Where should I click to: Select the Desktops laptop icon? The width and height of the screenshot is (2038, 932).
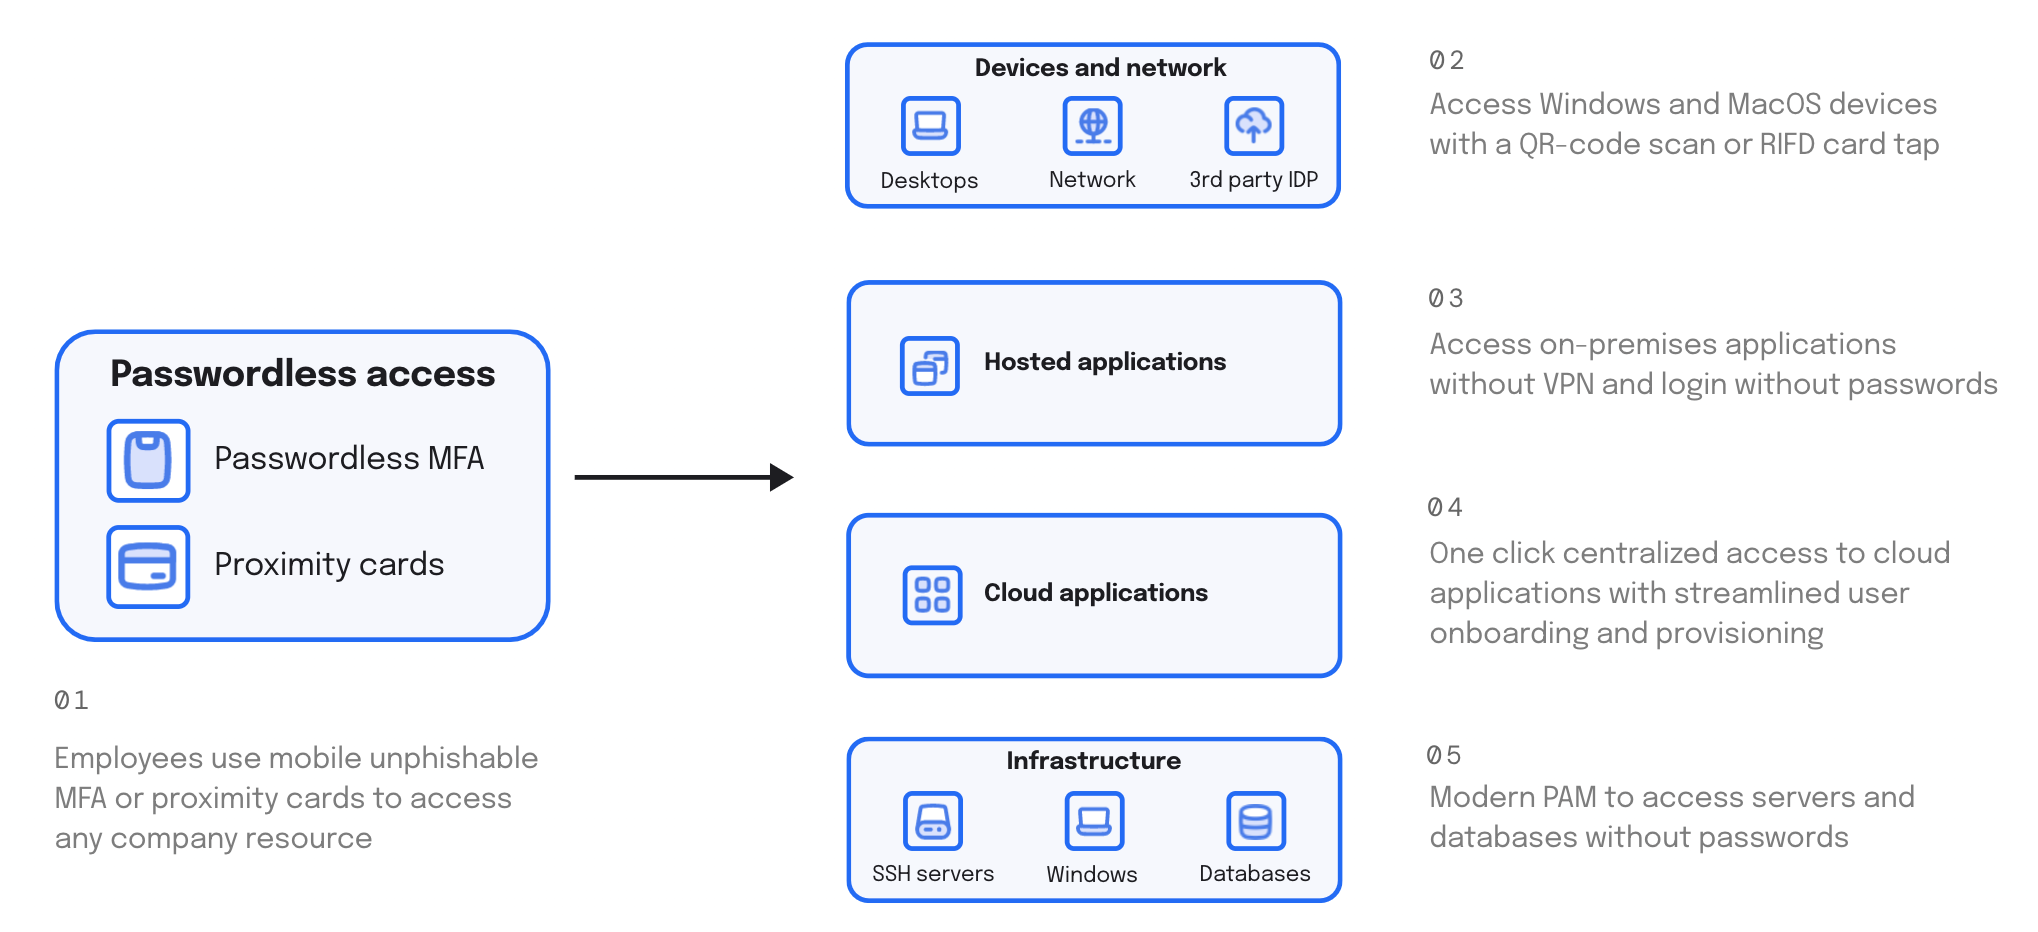(x=930, y=126)
